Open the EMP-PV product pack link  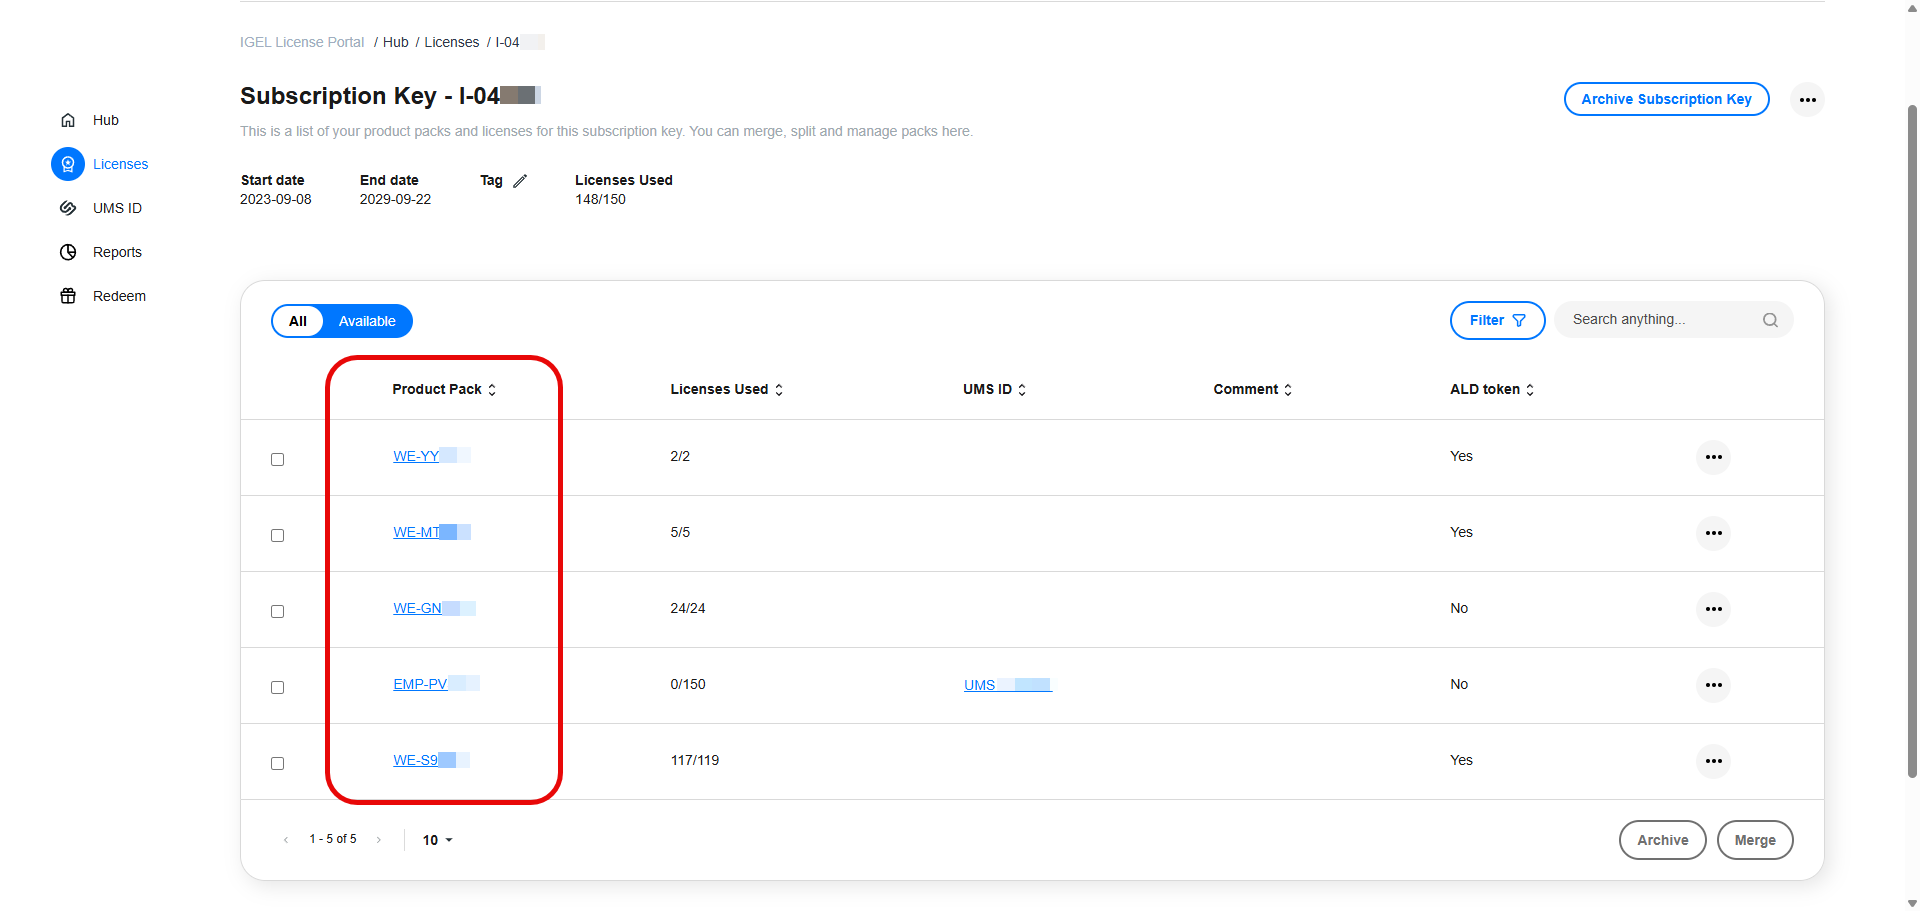click(420, 684)
